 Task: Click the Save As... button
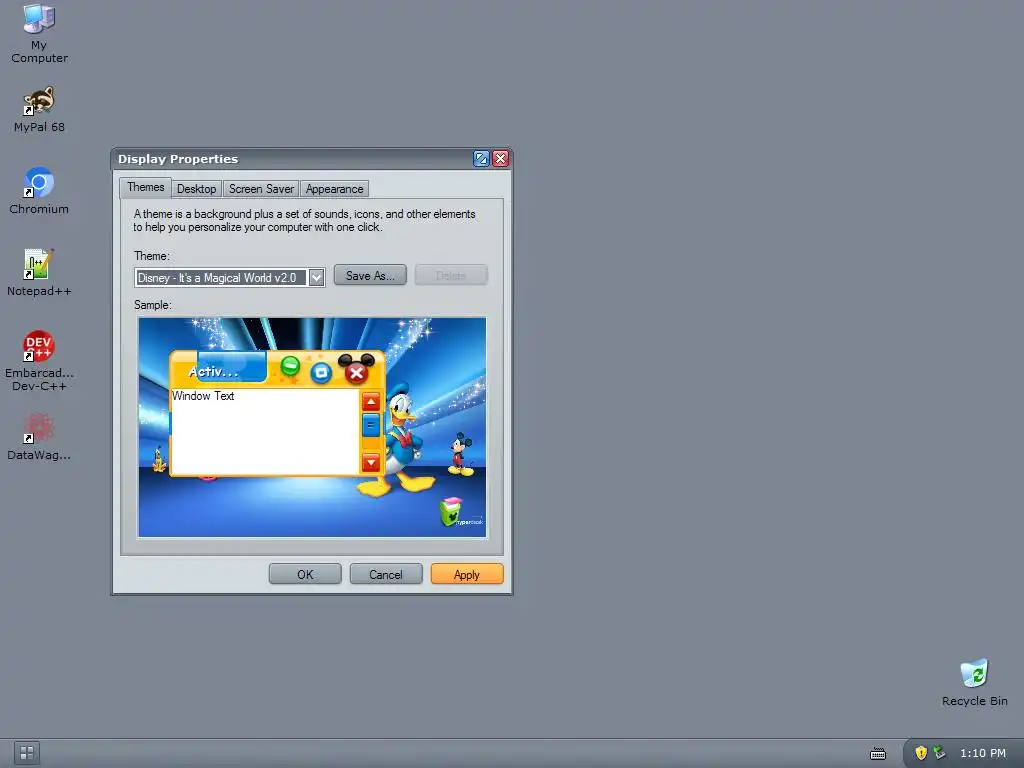(x=370, y=276)
